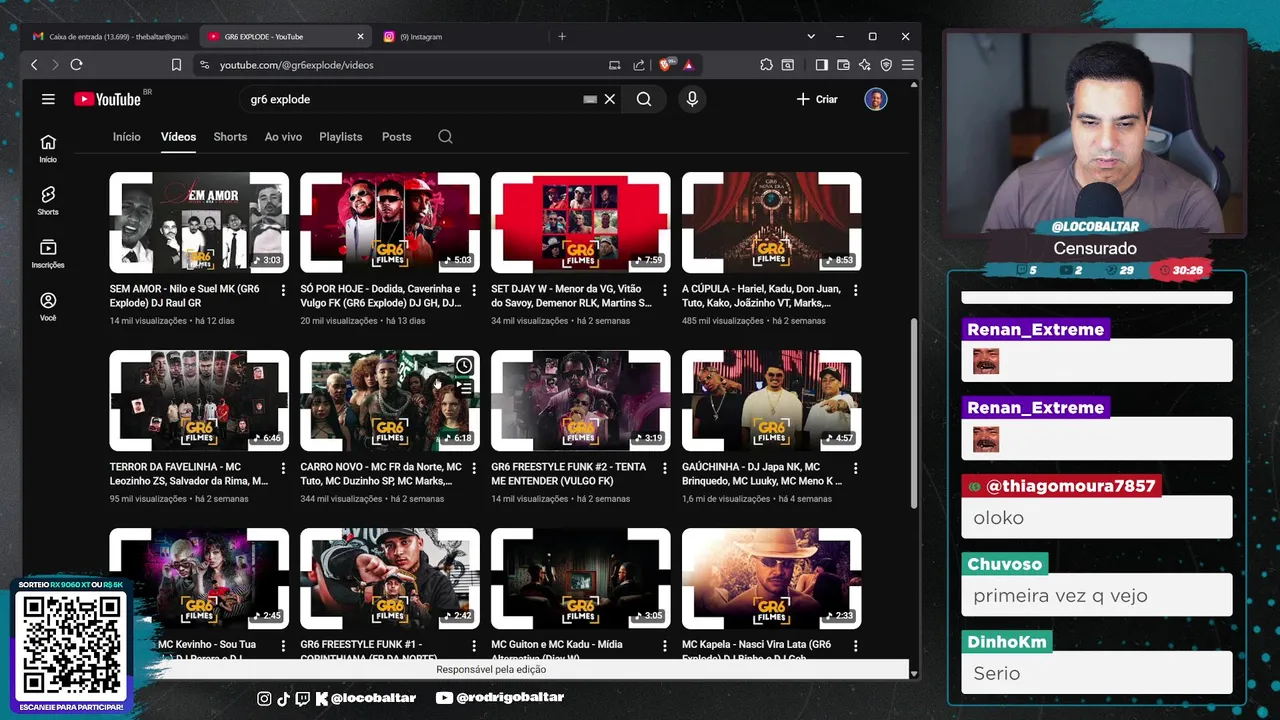The width and height of the screenshot is (1280, 720).
Task: Open Brave Wallet icon
Action: tap(843, 65)
